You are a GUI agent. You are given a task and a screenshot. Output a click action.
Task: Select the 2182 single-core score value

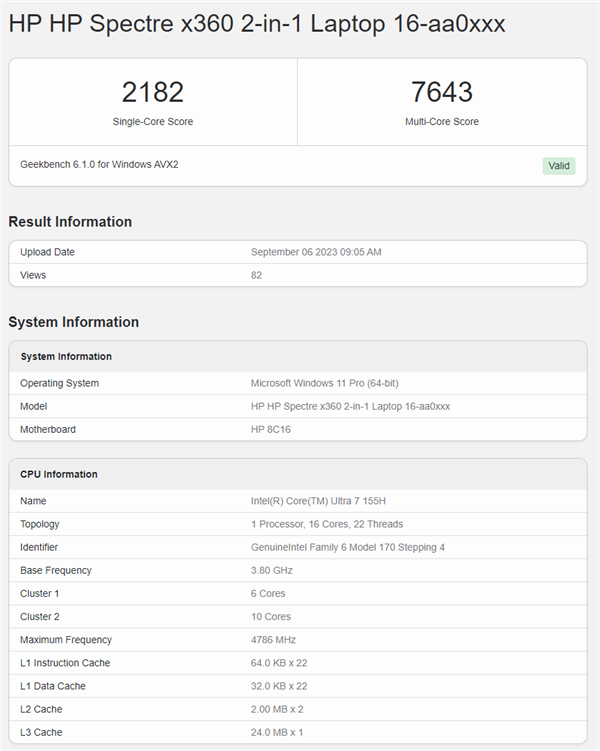(153, 92)
